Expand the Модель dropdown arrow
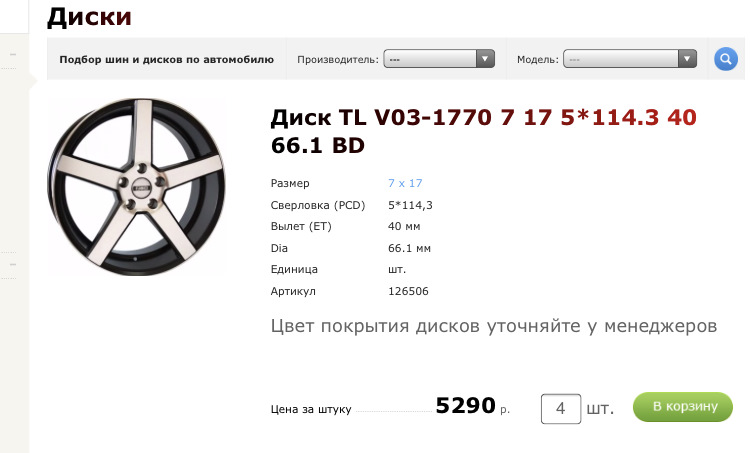This screenshot has height=453, width=750. [687, 59]
